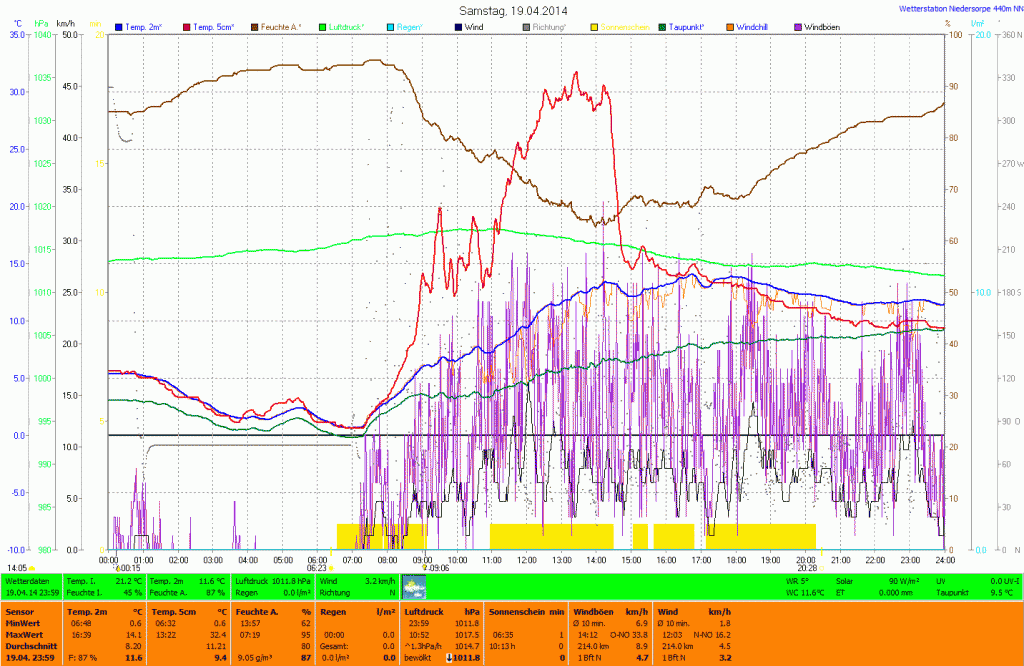This screenshot has width=1024, height=666.
Task: Click the 06:23 sunrise time marker
Action: click(316, 568)
